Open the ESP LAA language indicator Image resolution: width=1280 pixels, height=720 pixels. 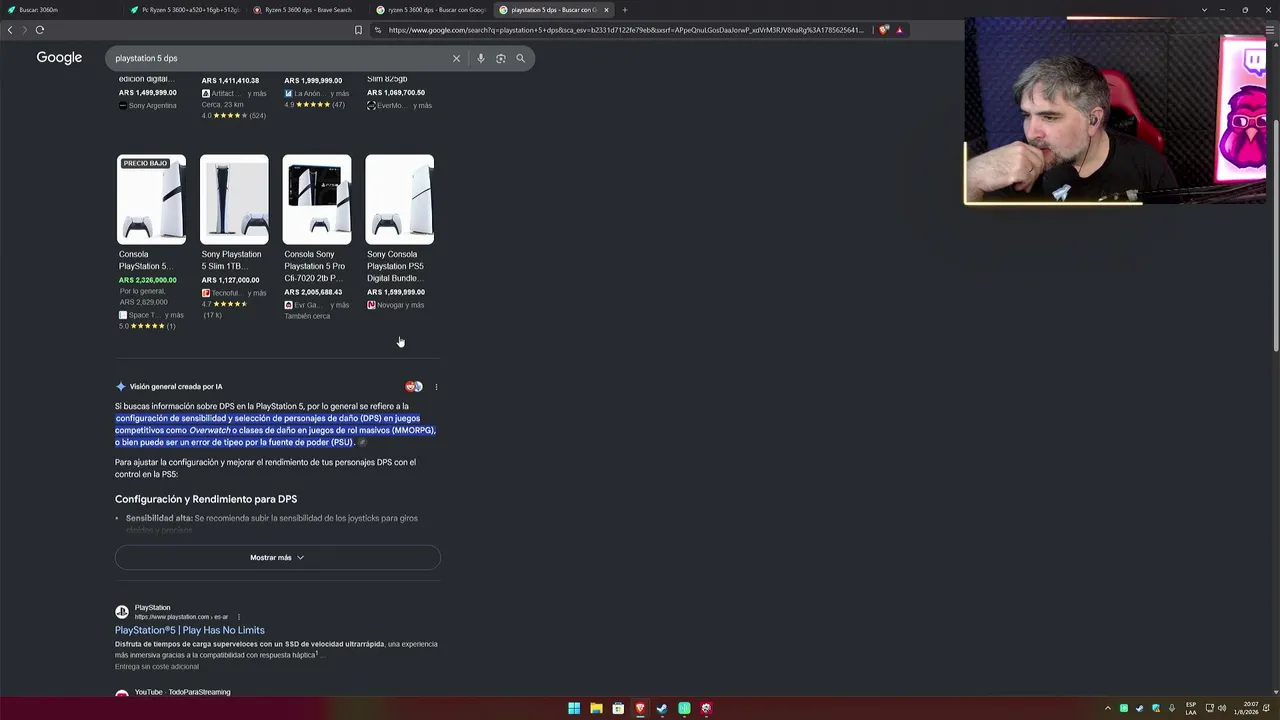coord(1191,708)
